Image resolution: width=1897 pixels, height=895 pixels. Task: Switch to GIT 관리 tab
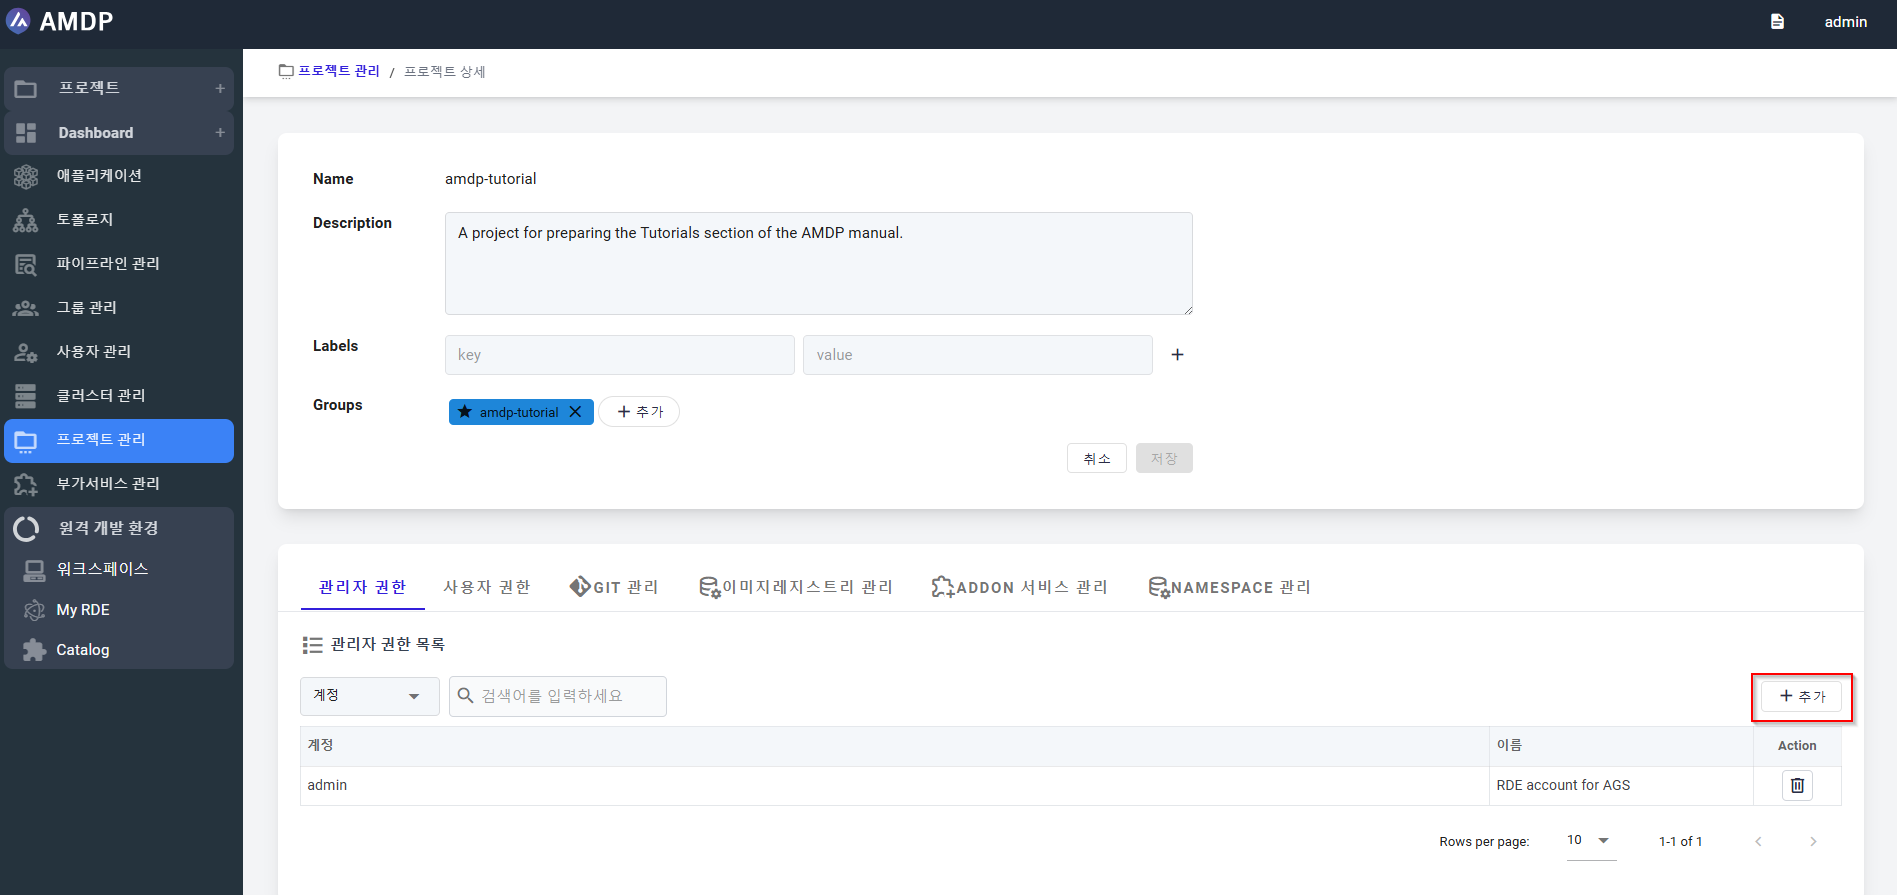click(x=614, y=587)
